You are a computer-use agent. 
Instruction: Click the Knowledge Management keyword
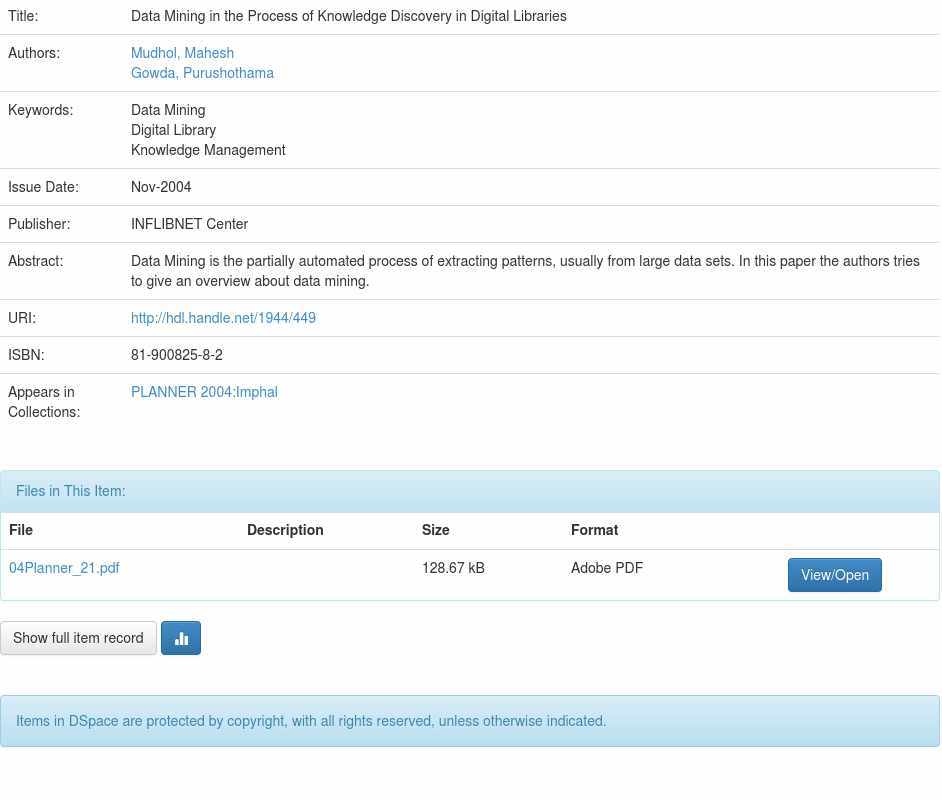pyautogui.click(x=208, y=150)
